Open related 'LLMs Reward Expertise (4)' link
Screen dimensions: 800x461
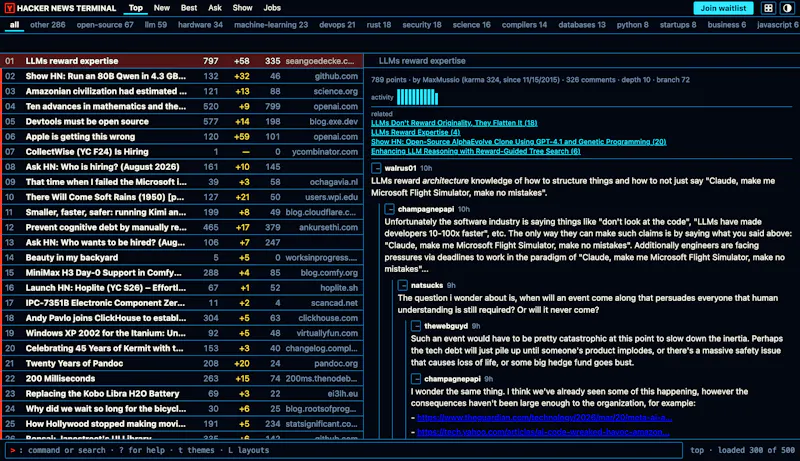click(415, 132)
